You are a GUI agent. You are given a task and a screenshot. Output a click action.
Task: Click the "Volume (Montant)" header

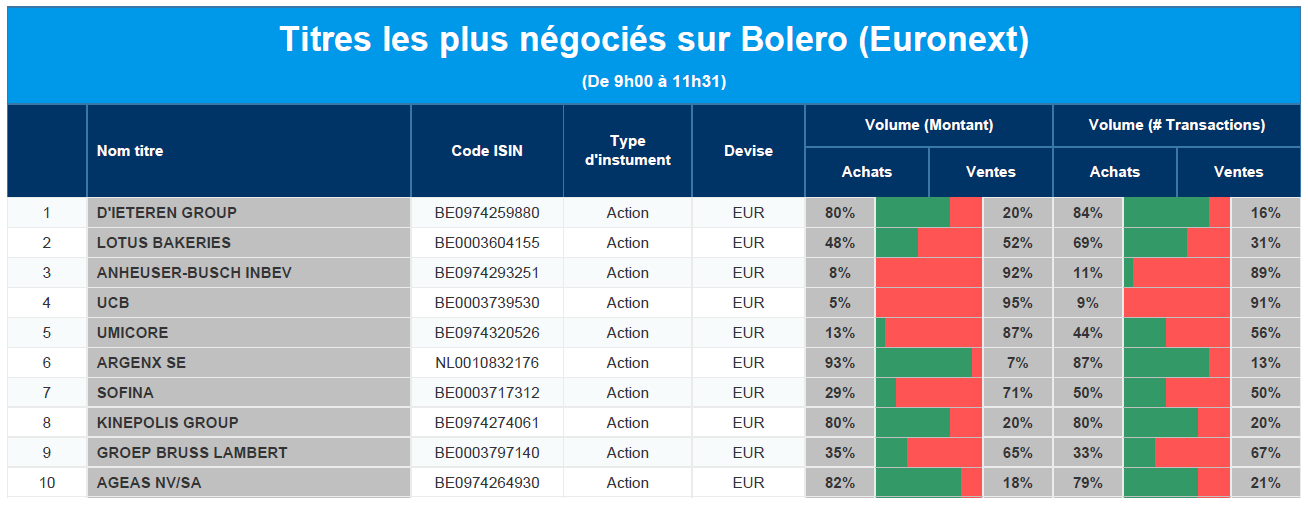click(929, 125)
